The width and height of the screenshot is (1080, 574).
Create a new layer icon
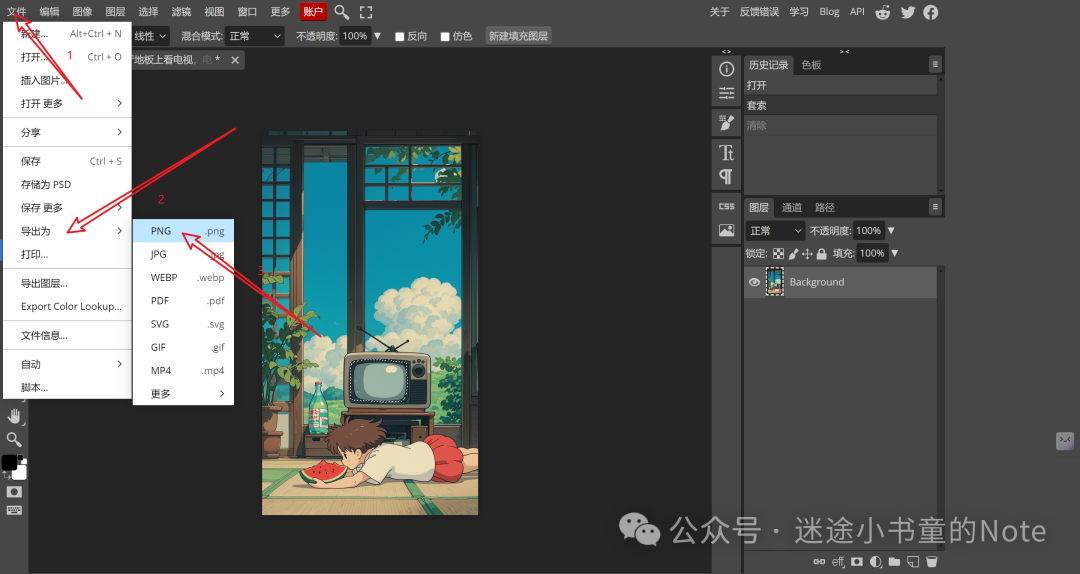[x=913, y=562]
